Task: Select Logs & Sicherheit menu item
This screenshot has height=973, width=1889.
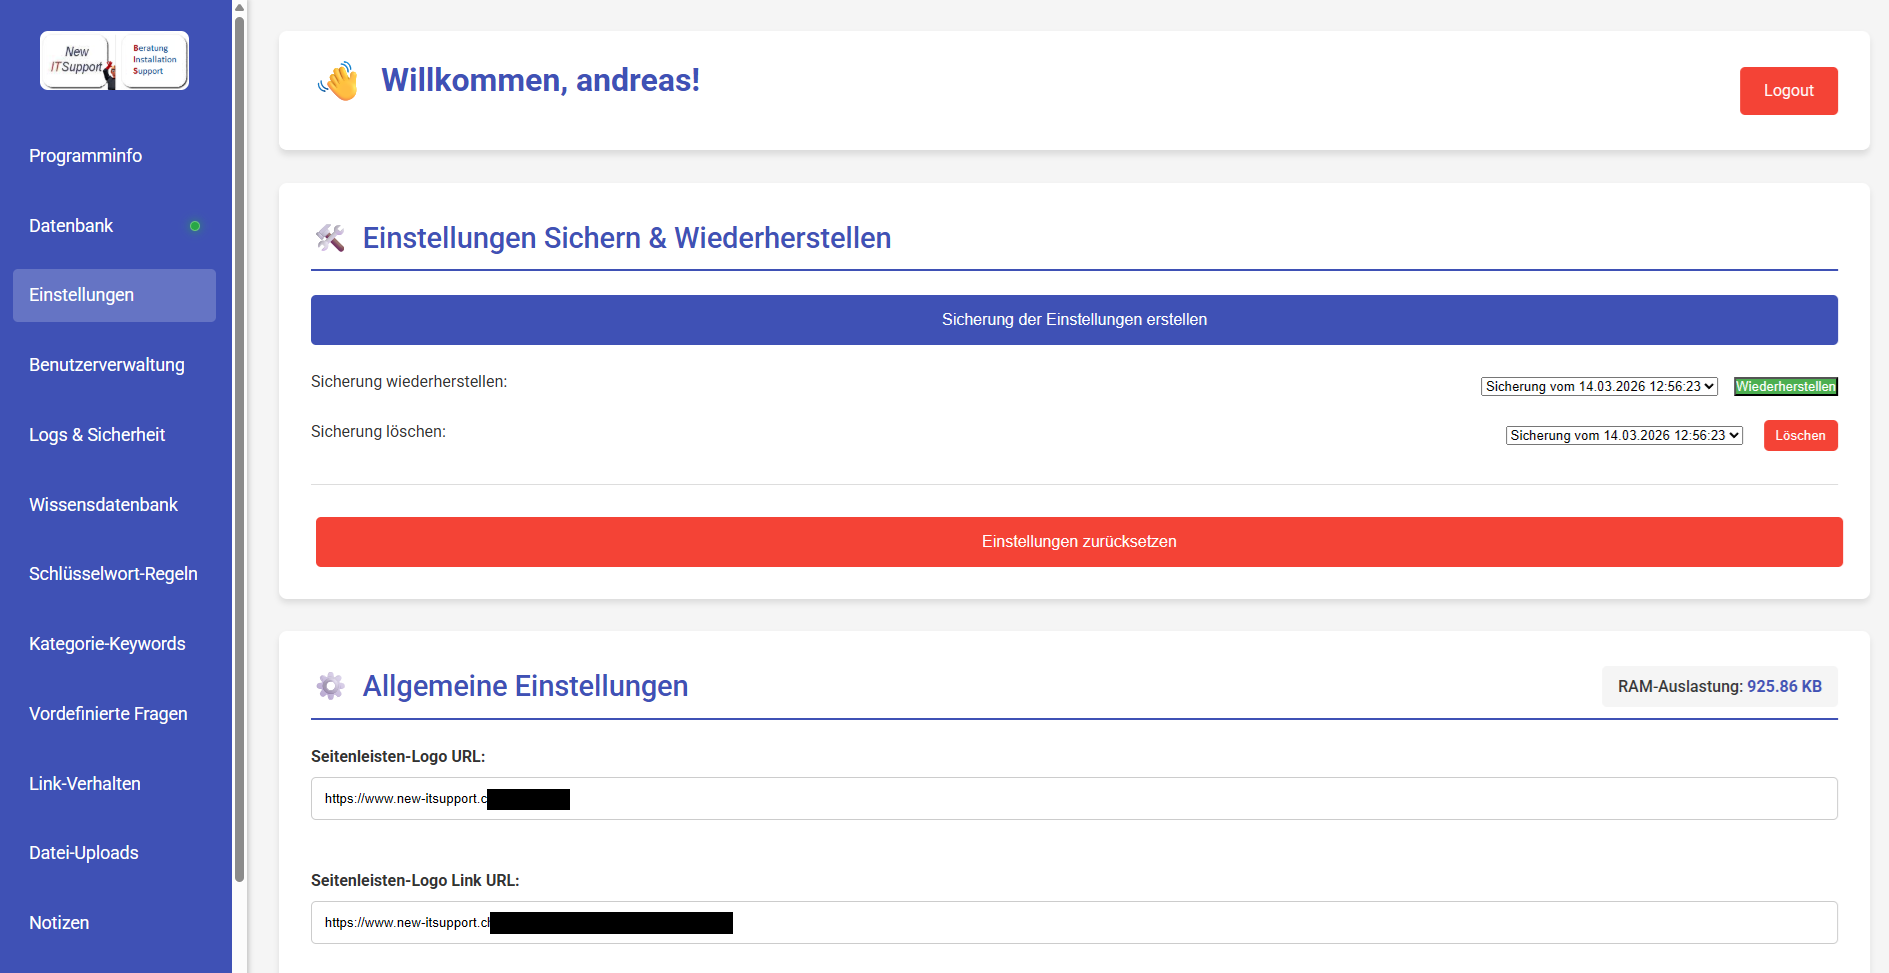Action: (x=97, y=435)
